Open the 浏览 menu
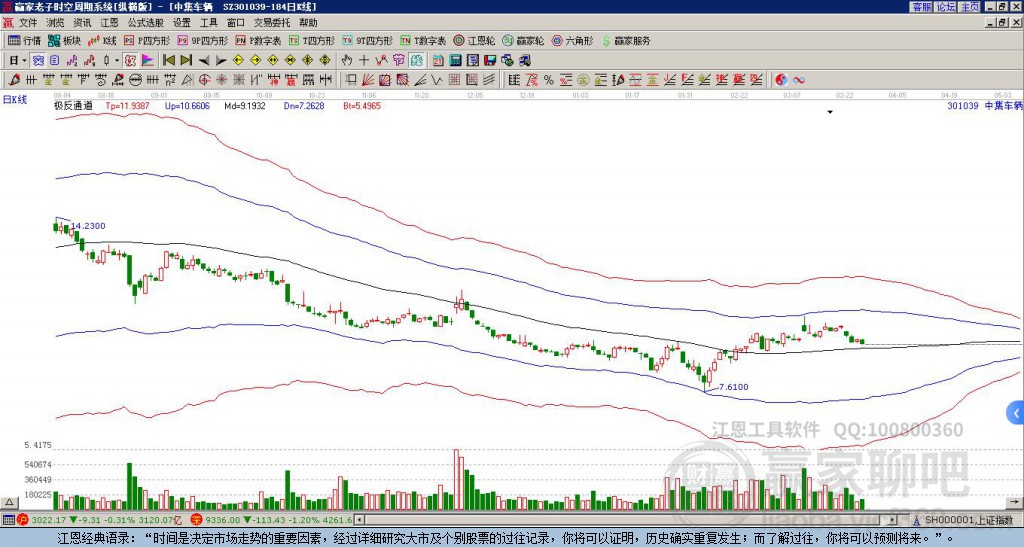 click(56, 23)
